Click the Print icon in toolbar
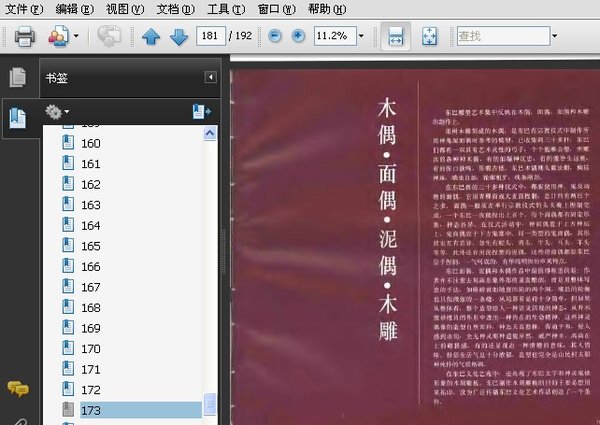 tap(25, 36)
